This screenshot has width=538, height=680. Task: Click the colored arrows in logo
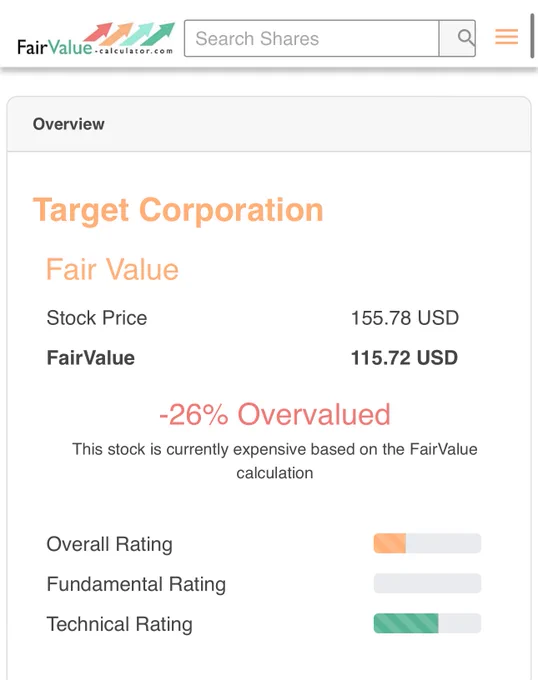coord(129,33)
